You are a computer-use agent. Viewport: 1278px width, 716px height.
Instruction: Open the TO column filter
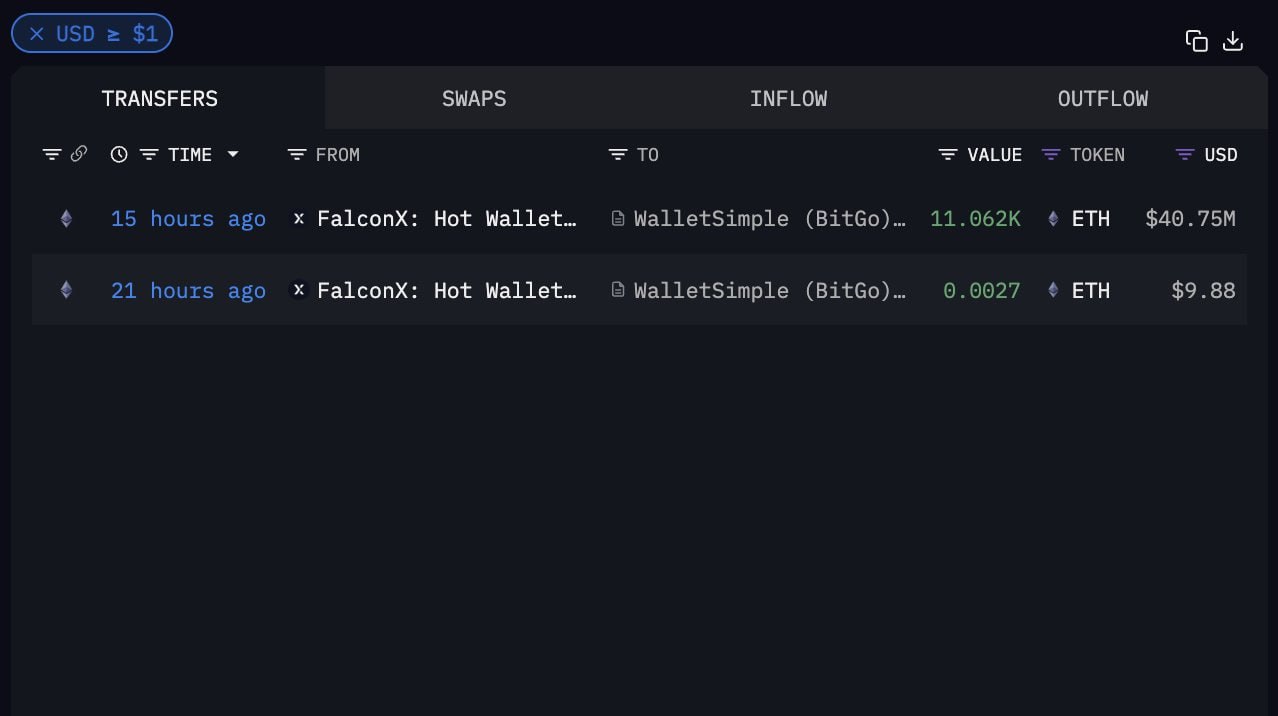(x=618, y=154)
